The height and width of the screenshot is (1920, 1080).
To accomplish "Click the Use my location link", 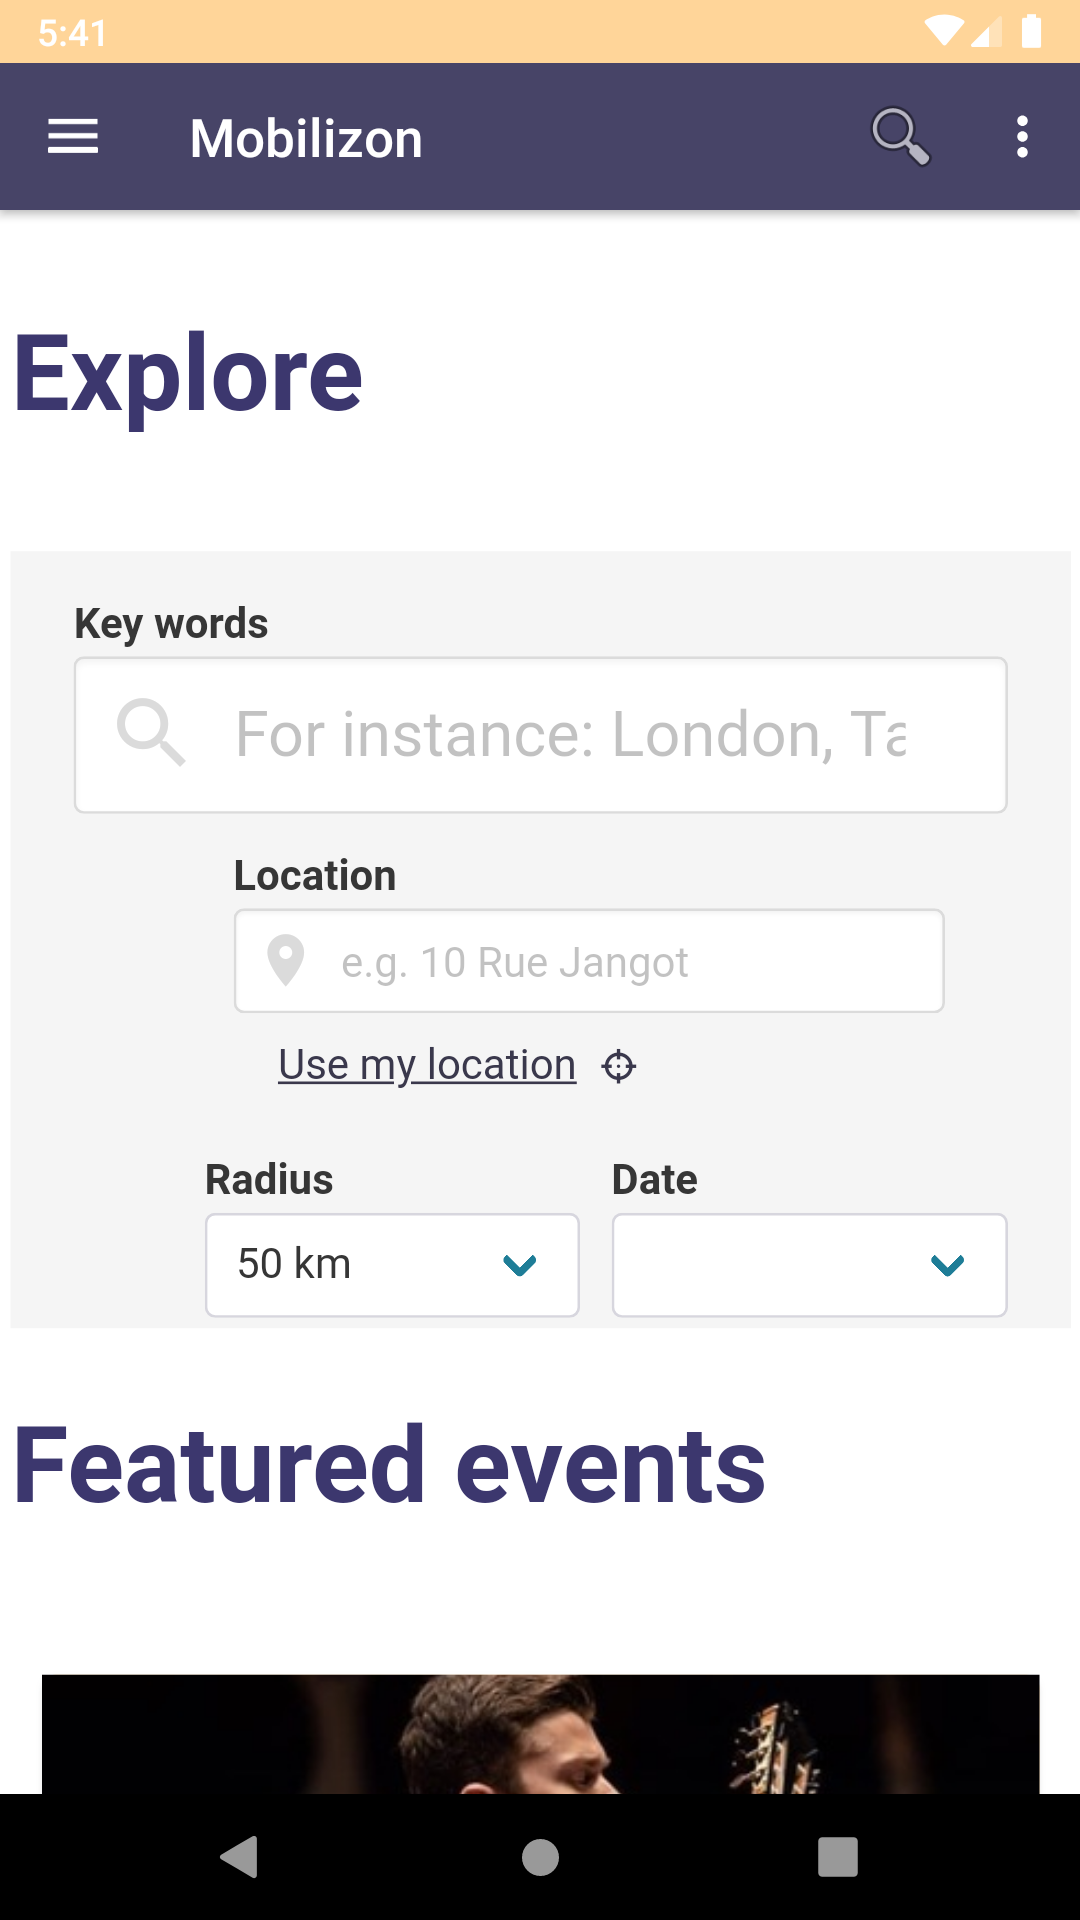I will (x=427, y=1065).
